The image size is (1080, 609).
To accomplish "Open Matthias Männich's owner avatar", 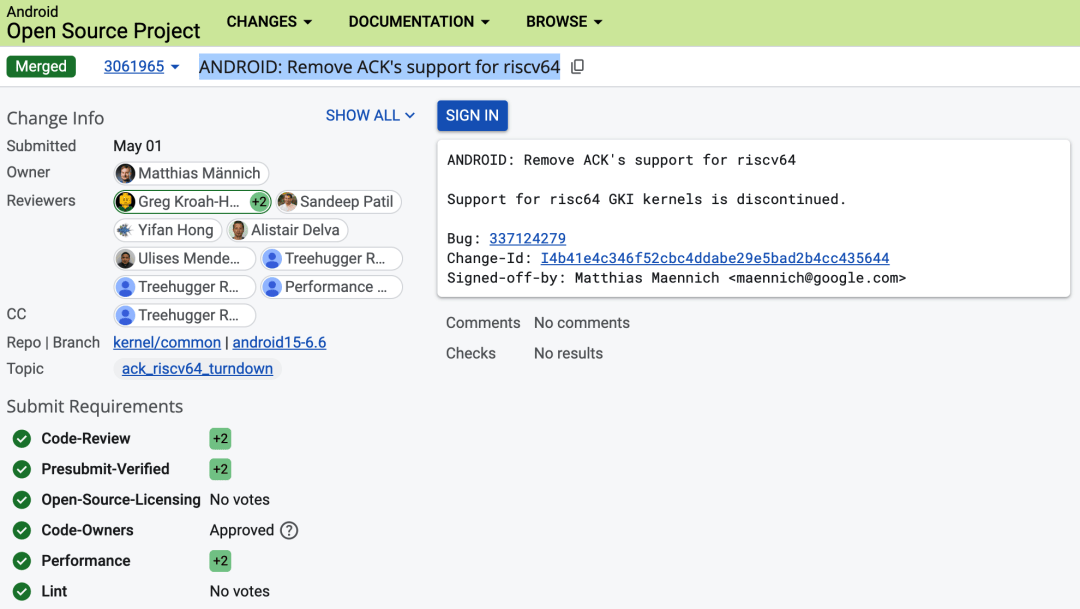I will pyautogui.click(x=125, y=174).
